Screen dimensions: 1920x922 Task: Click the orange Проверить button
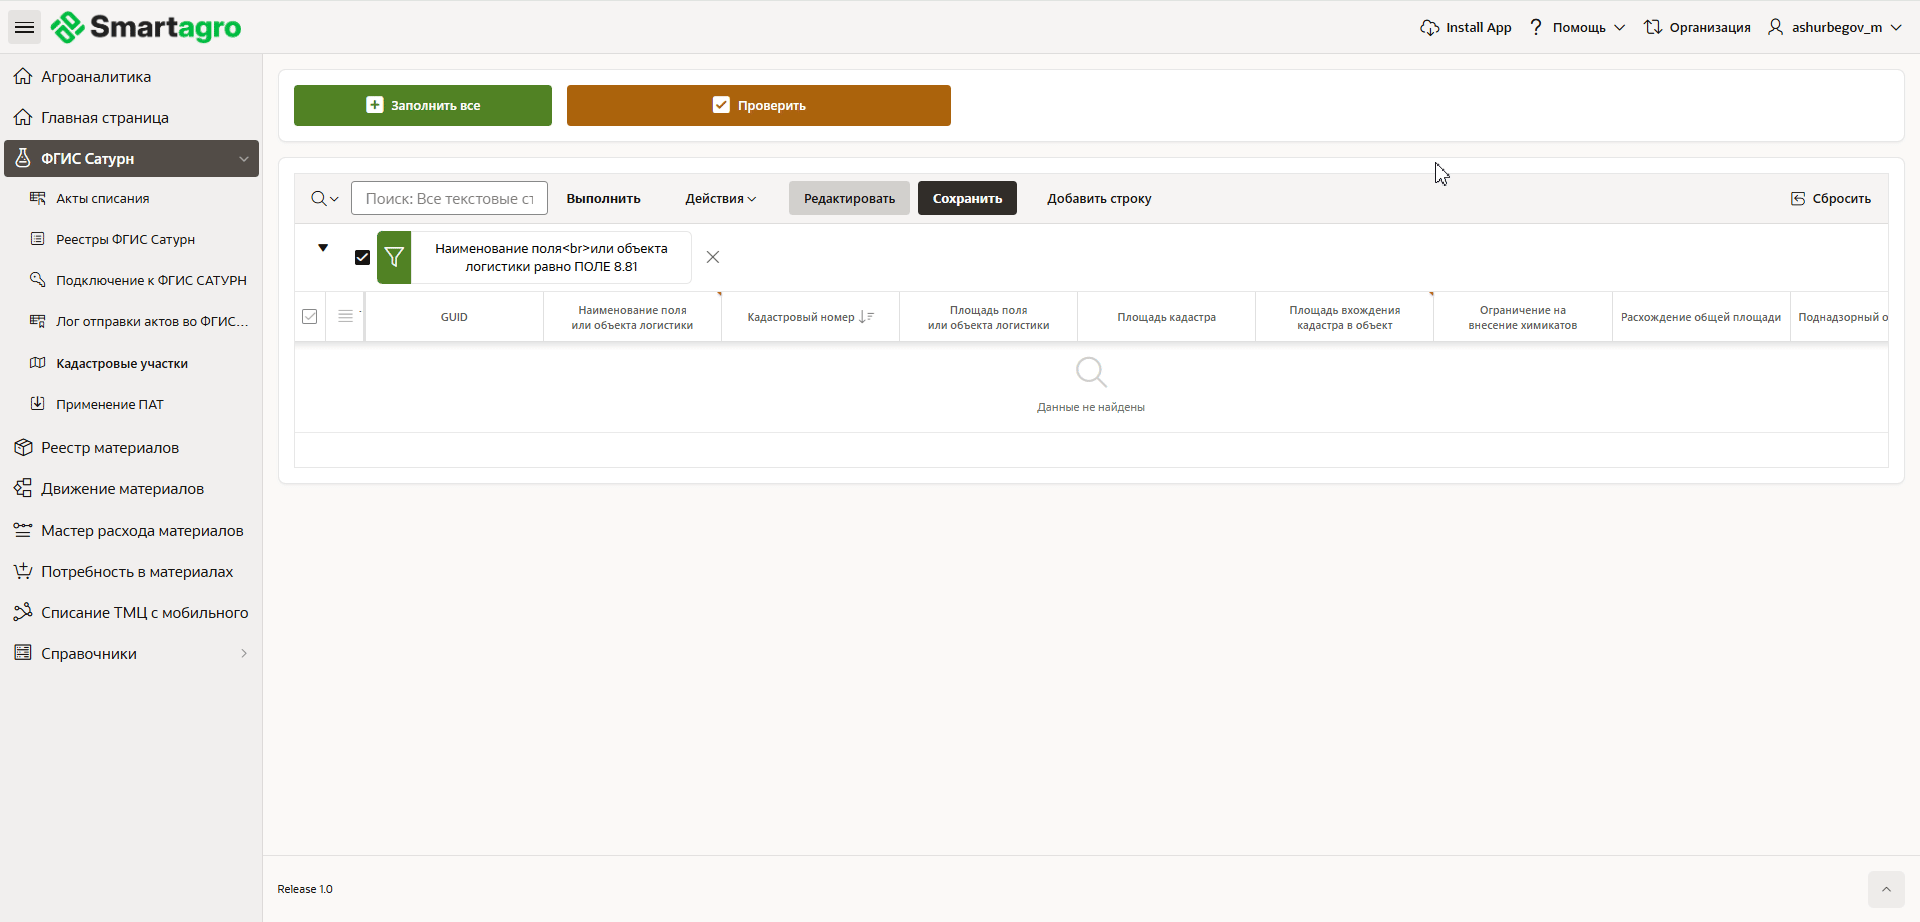758,106
